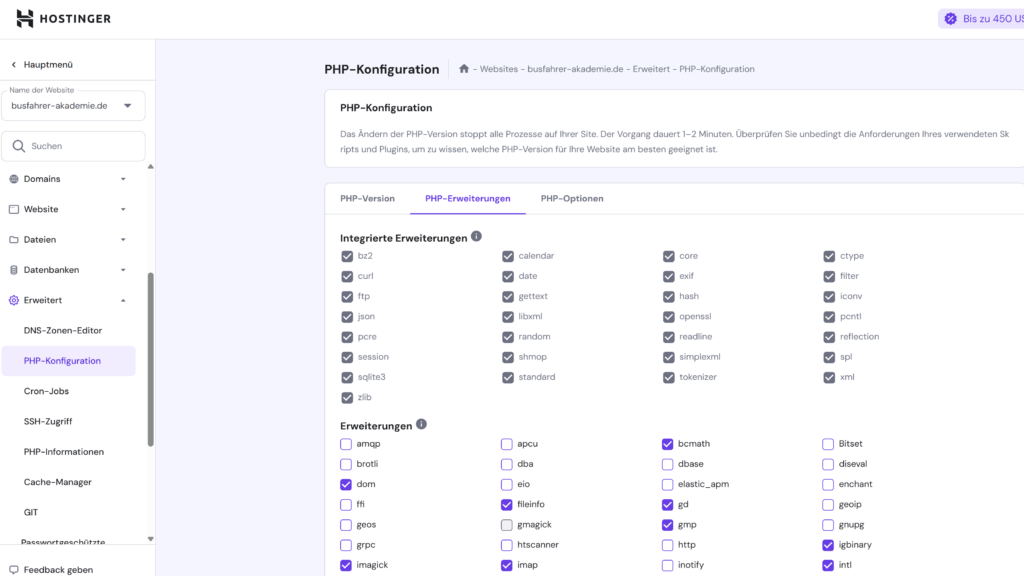Click the discount badge icon top right
Screen dimensions: 1024x576
click(x=951, y=19)
